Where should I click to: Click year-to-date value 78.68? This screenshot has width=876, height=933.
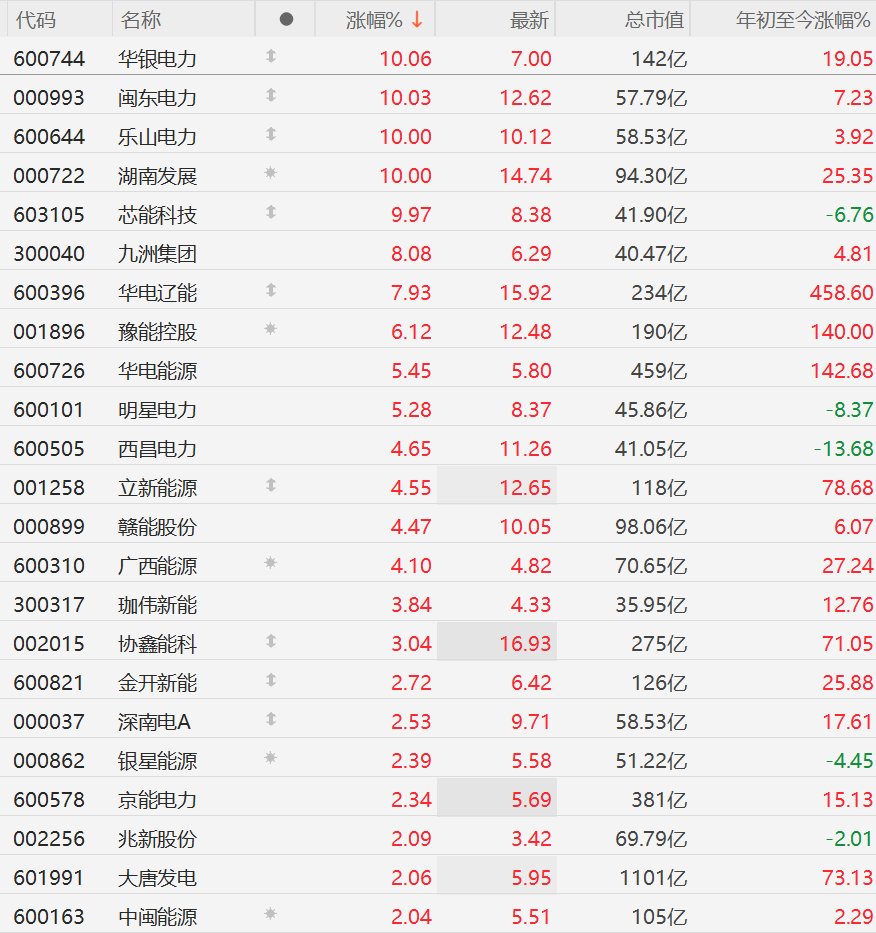847,488
